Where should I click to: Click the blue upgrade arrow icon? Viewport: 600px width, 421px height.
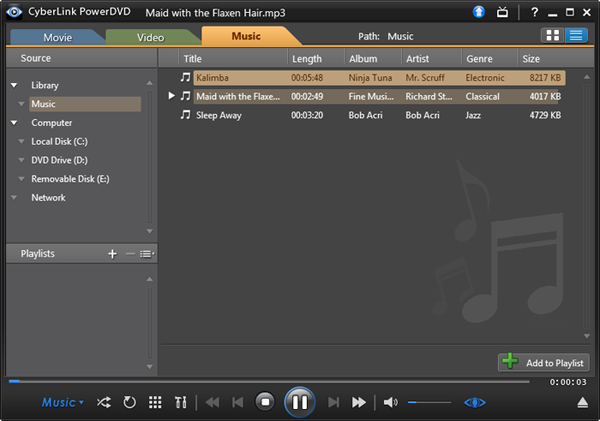click(x=479, y=12)
